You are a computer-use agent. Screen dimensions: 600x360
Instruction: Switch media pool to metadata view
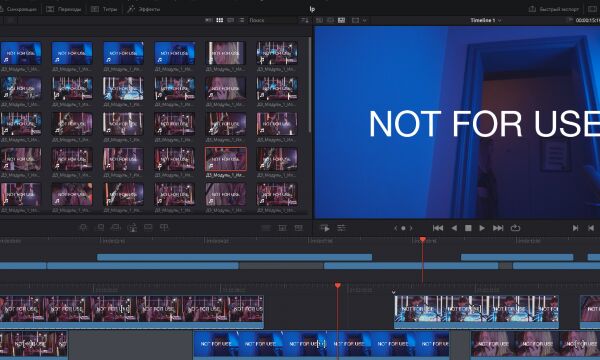[209, 20]
